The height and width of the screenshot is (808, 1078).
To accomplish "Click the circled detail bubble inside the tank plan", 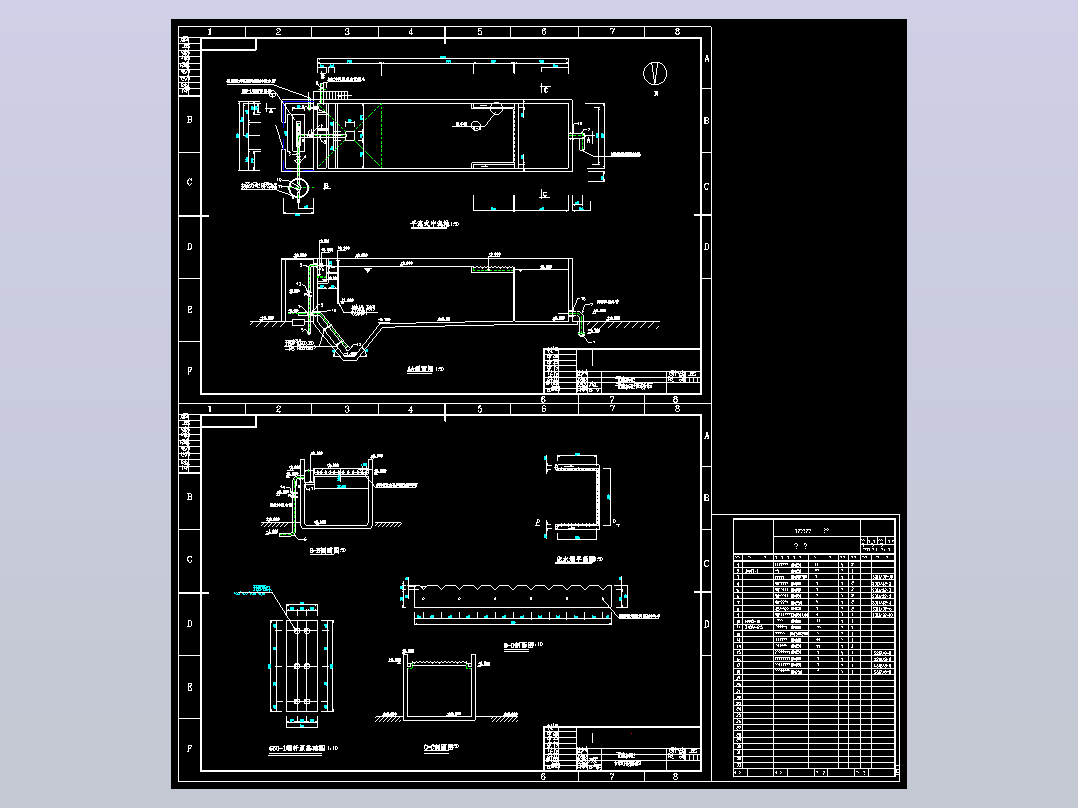I will point(477,125).
